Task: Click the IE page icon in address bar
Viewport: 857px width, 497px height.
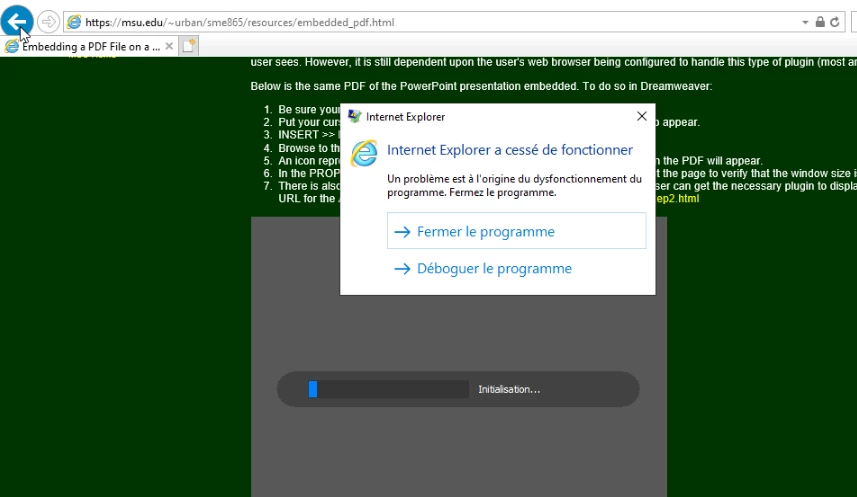Action: (x=74, y=22)
